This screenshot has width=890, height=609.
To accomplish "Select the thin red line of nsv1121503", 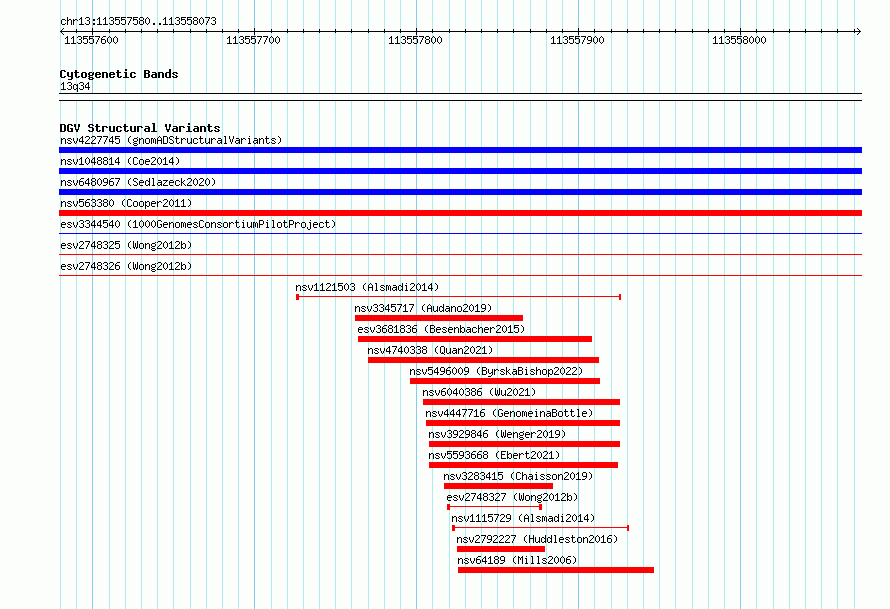I will [x=459, y=297].
